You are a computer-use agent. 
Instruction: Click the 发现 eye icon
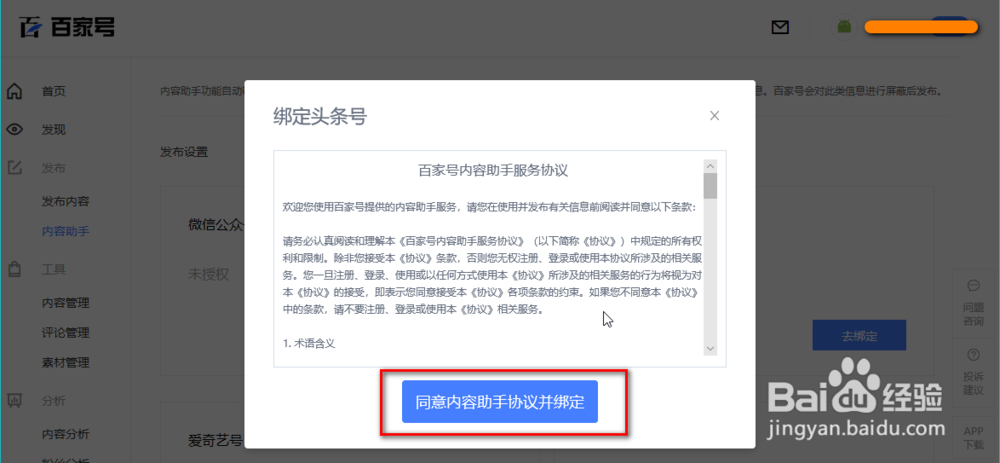tap(15, 130)
